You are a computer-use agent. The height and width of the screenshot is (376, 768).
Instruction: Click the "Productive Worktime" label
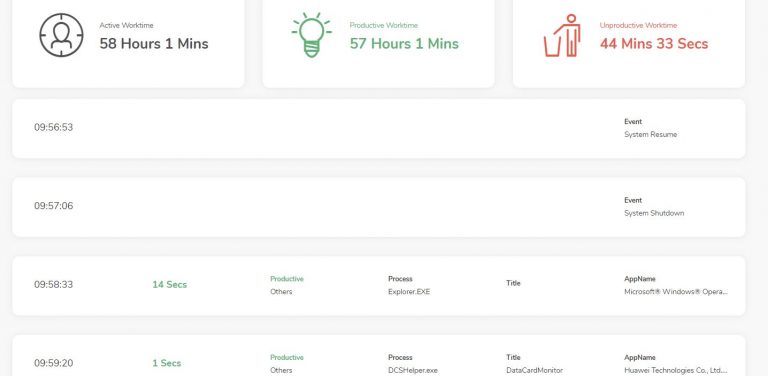coord(384,25)
